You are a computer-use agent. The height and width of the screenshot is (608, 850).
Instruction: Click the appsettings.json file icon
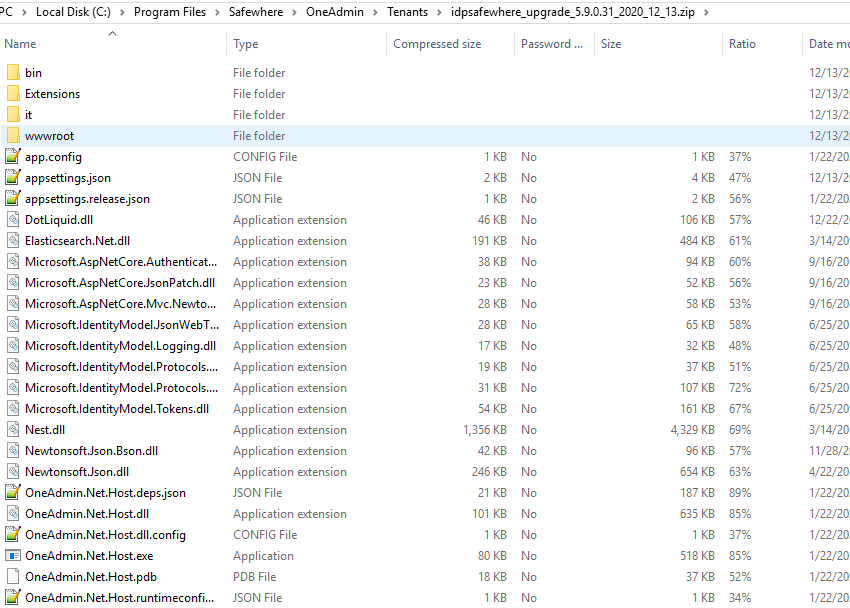point(13,178)
